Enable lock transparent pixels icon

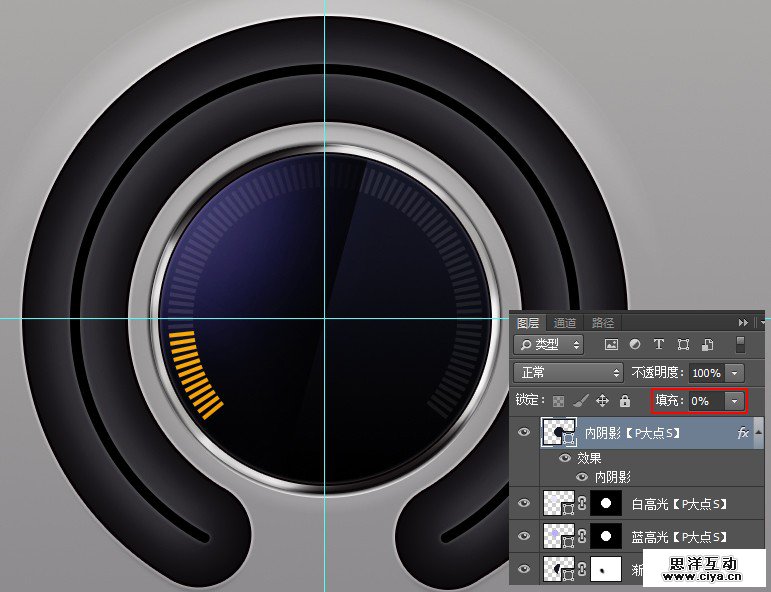[558, 400]
